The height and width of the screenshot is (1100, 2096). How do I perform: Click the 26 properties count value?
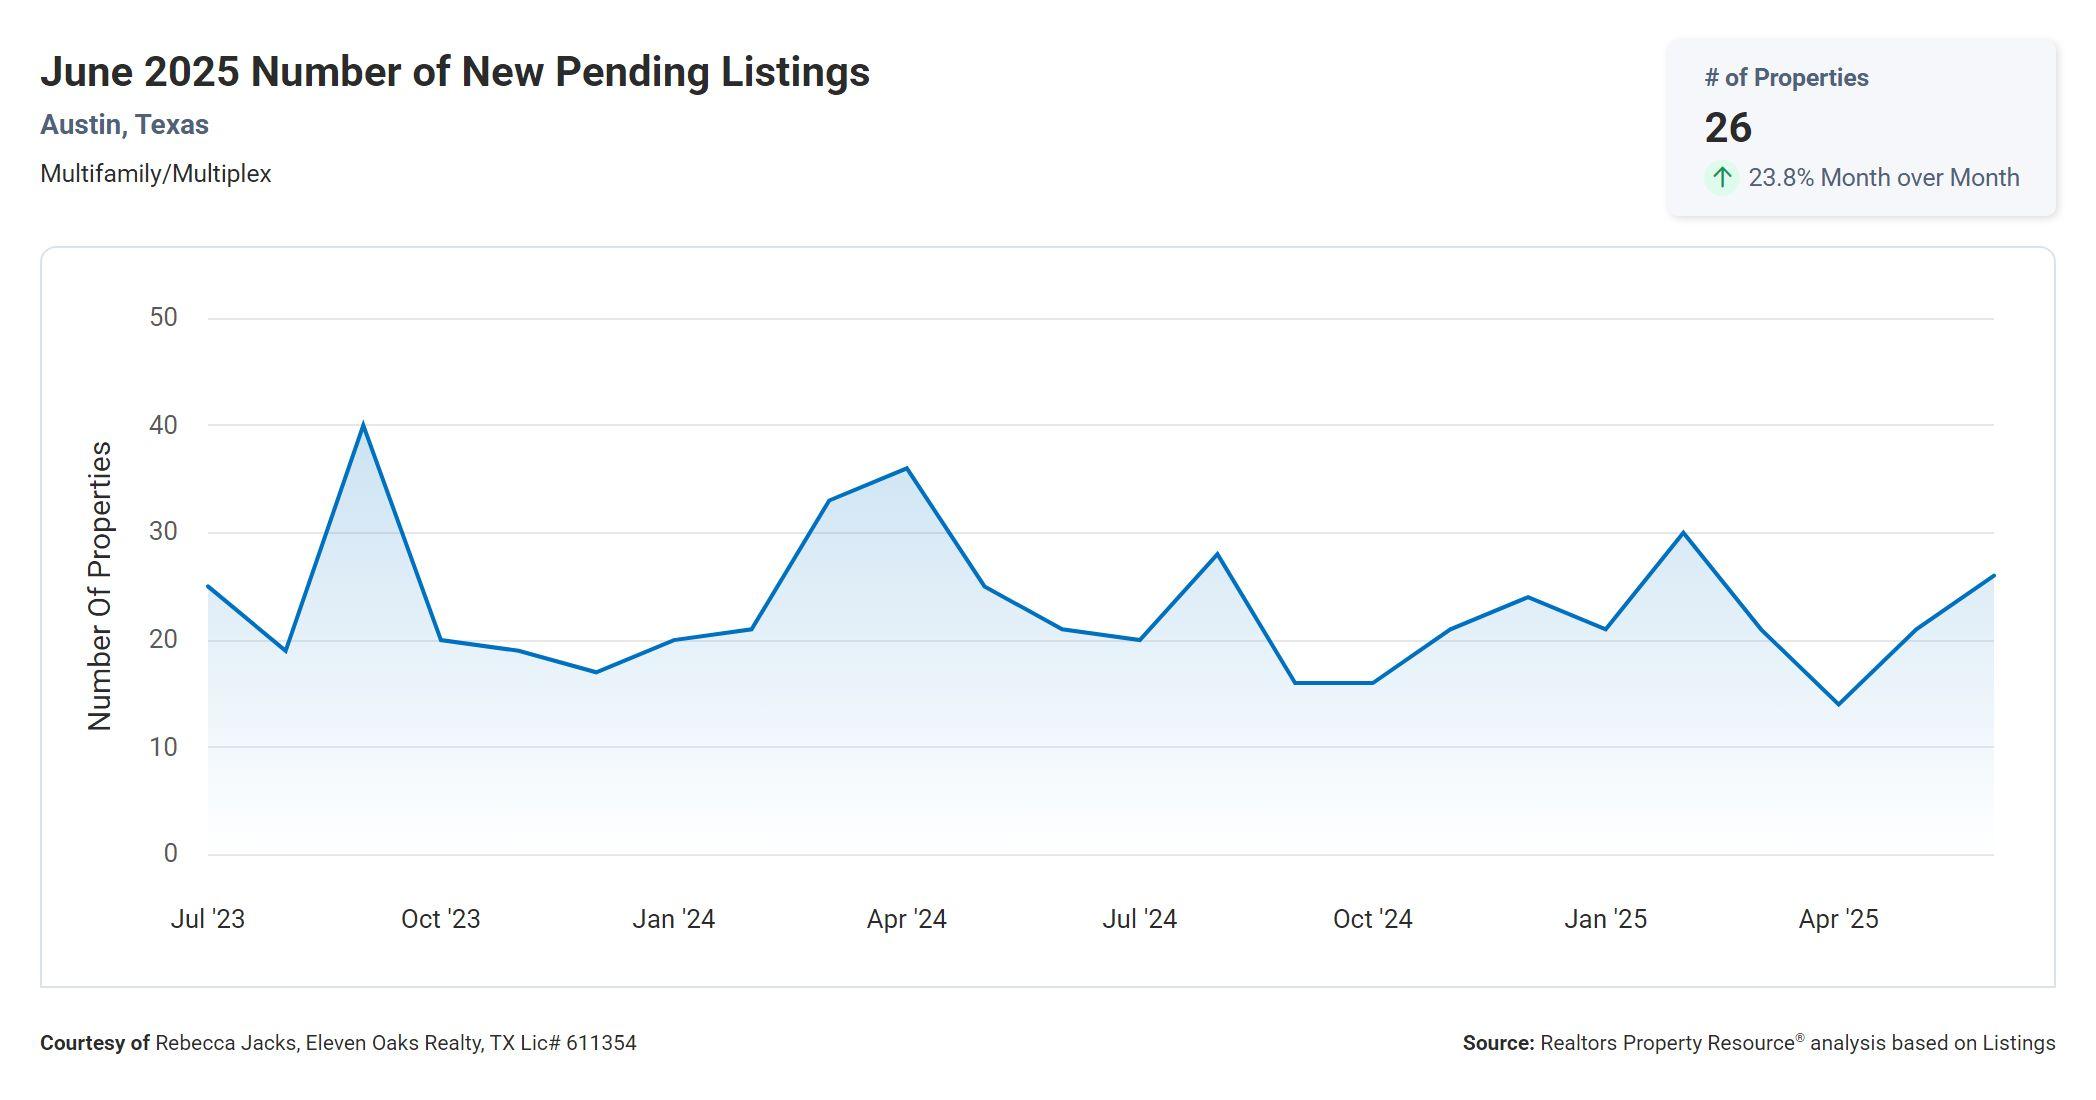[1728, 128]
